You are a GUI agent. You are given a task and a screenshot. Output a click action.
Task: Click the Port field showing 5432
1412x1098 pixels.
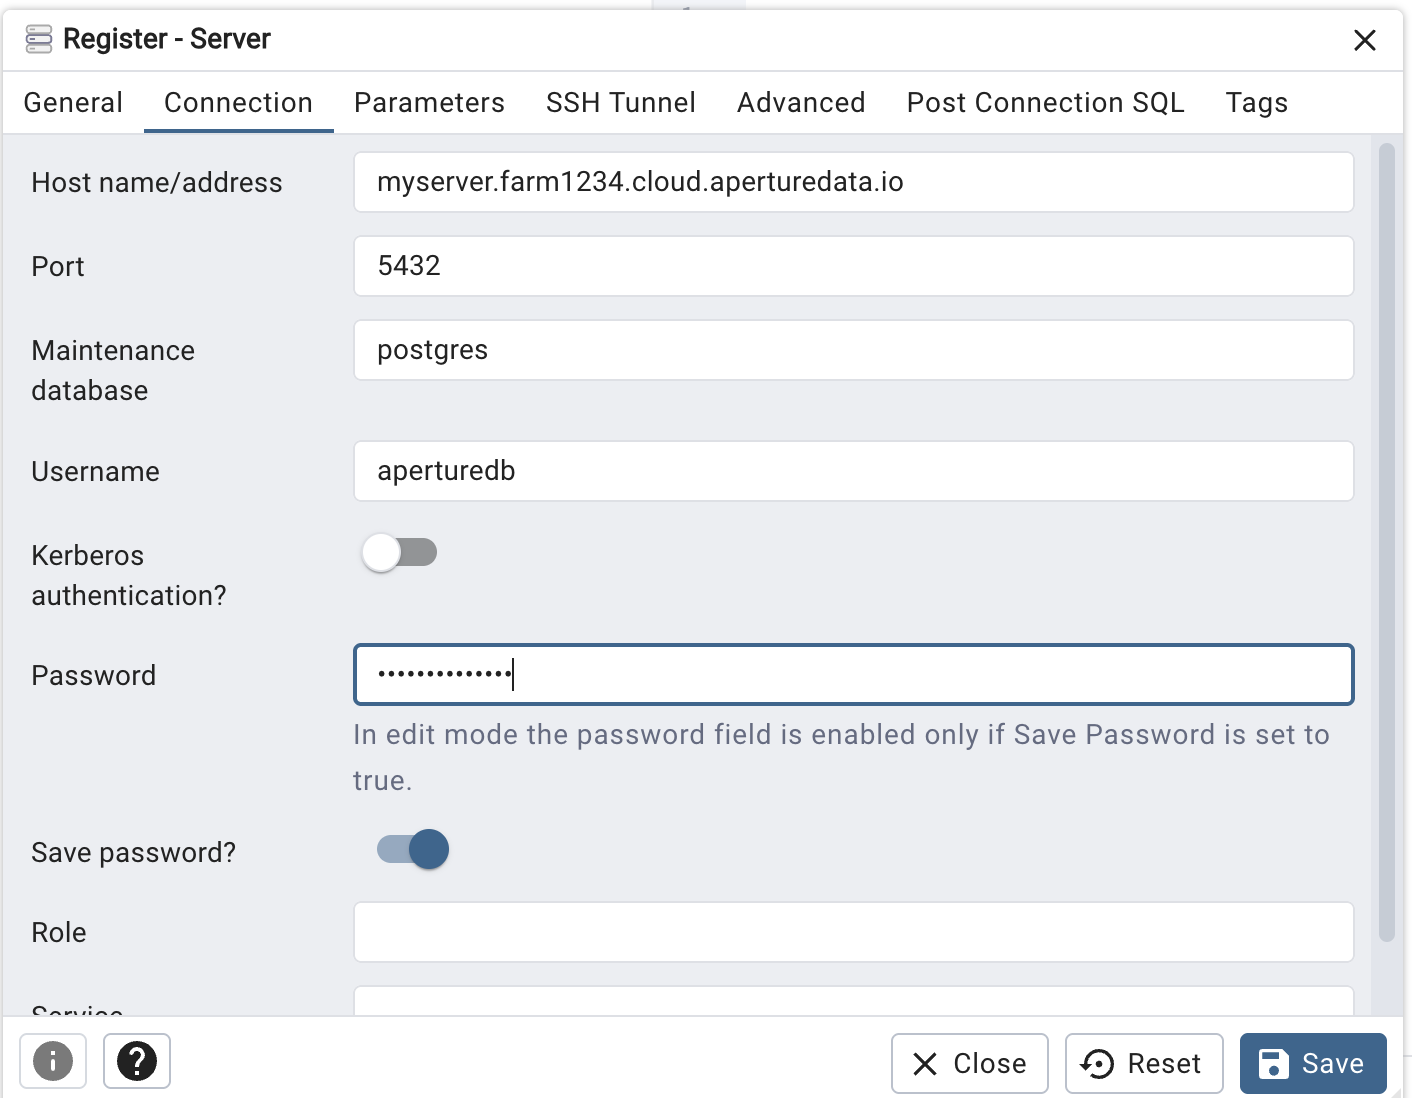click(x=854, y=266)
